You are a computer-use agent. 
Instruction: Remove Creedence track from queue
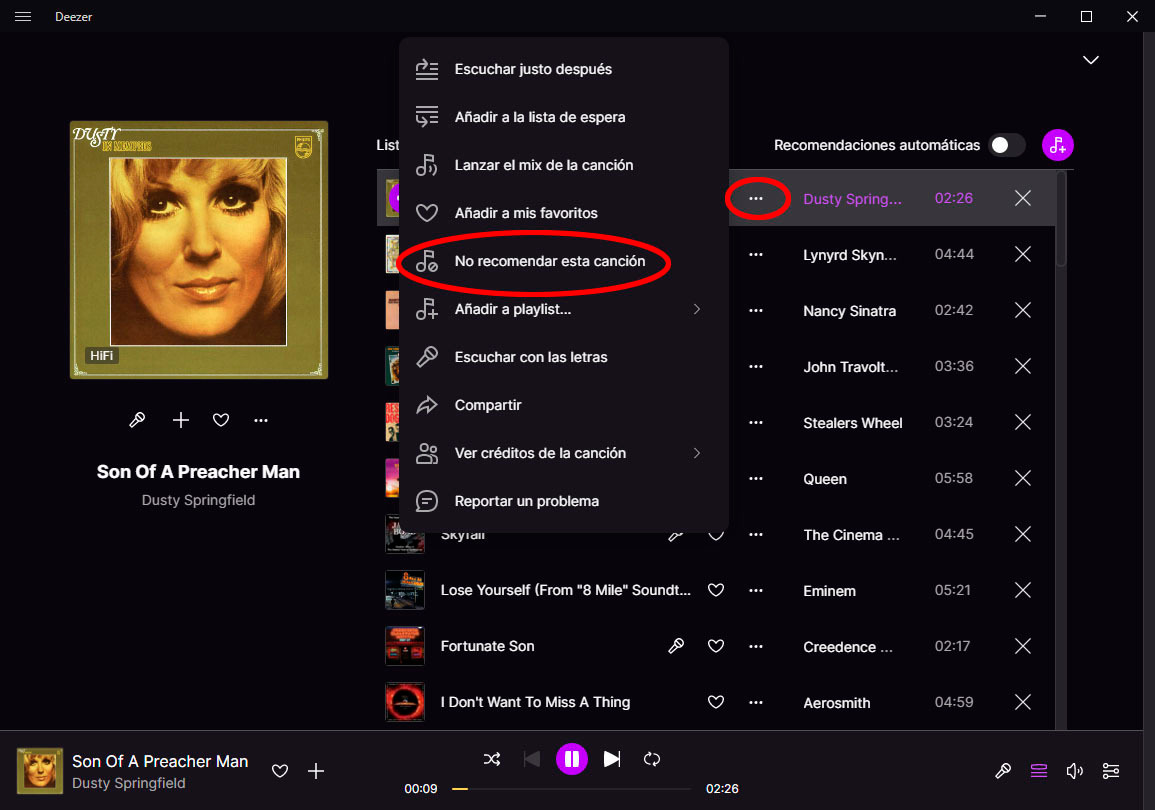1022,646
